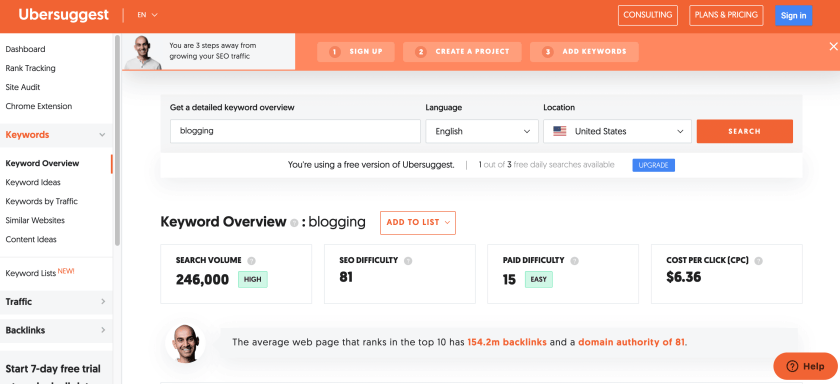Click the SEO Difficulty value 81
Viewport: 840px width, 384px height.
(346, 277)
